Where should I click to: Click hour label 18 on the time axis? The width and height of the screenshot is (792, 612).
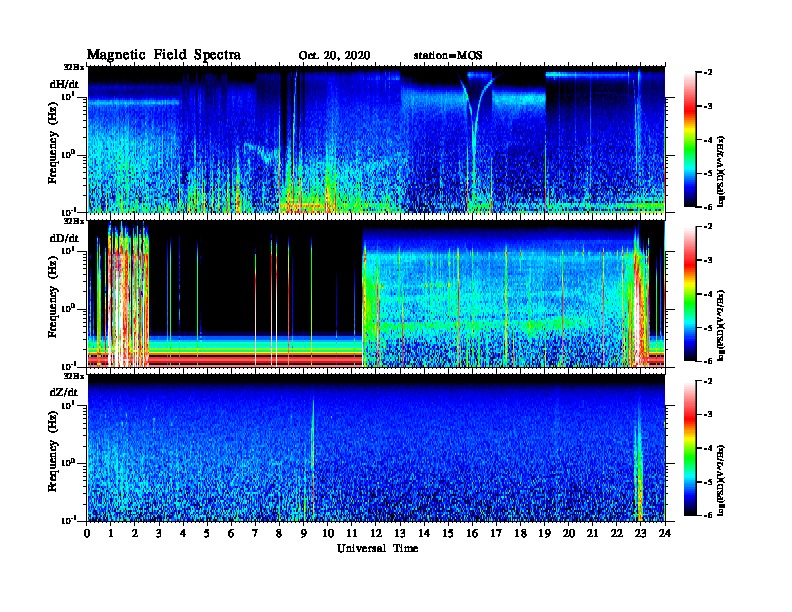[520, 533]
